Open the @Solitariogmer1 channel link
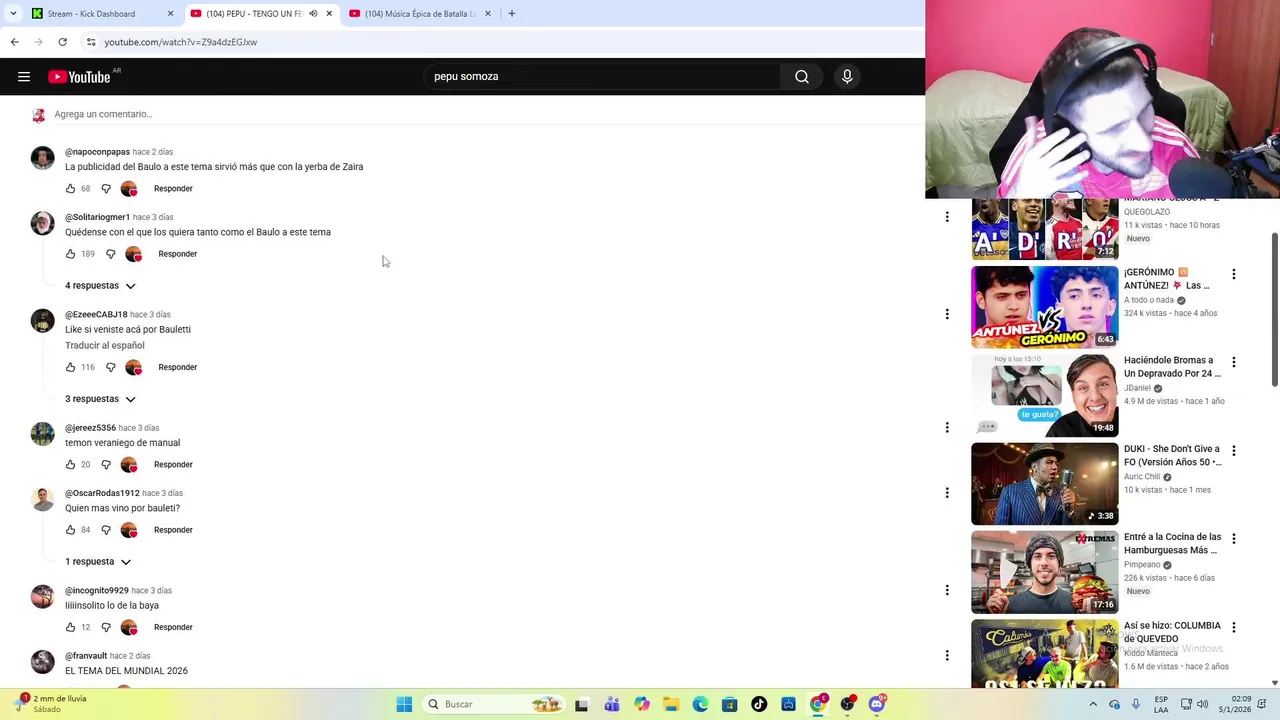This screenshot has height=720, width=1280. point(97,217)
